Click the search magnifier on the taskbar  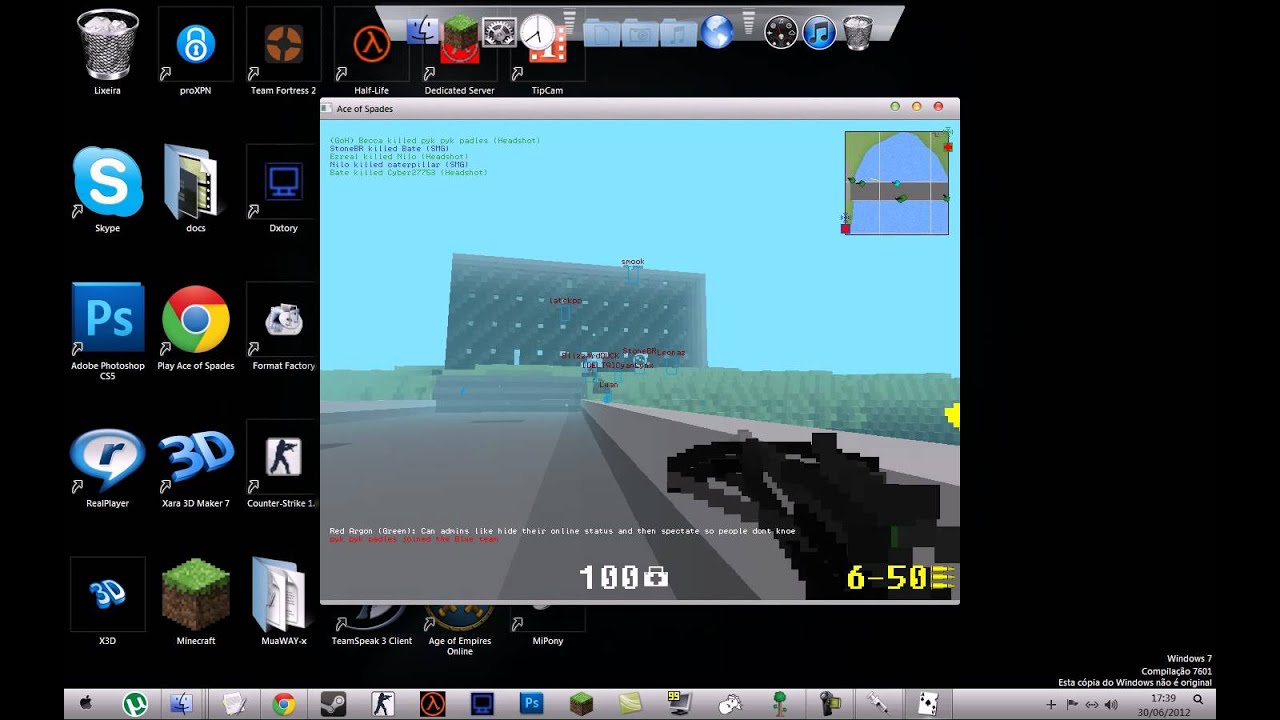1198,701
